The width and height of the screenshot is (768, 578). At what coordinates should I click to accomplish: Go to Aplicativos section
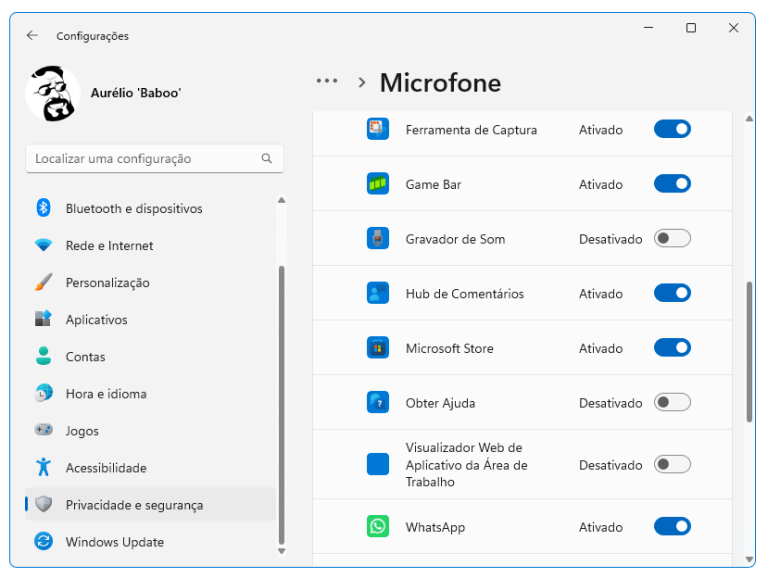pyautogui.click(x=151, y=319)
